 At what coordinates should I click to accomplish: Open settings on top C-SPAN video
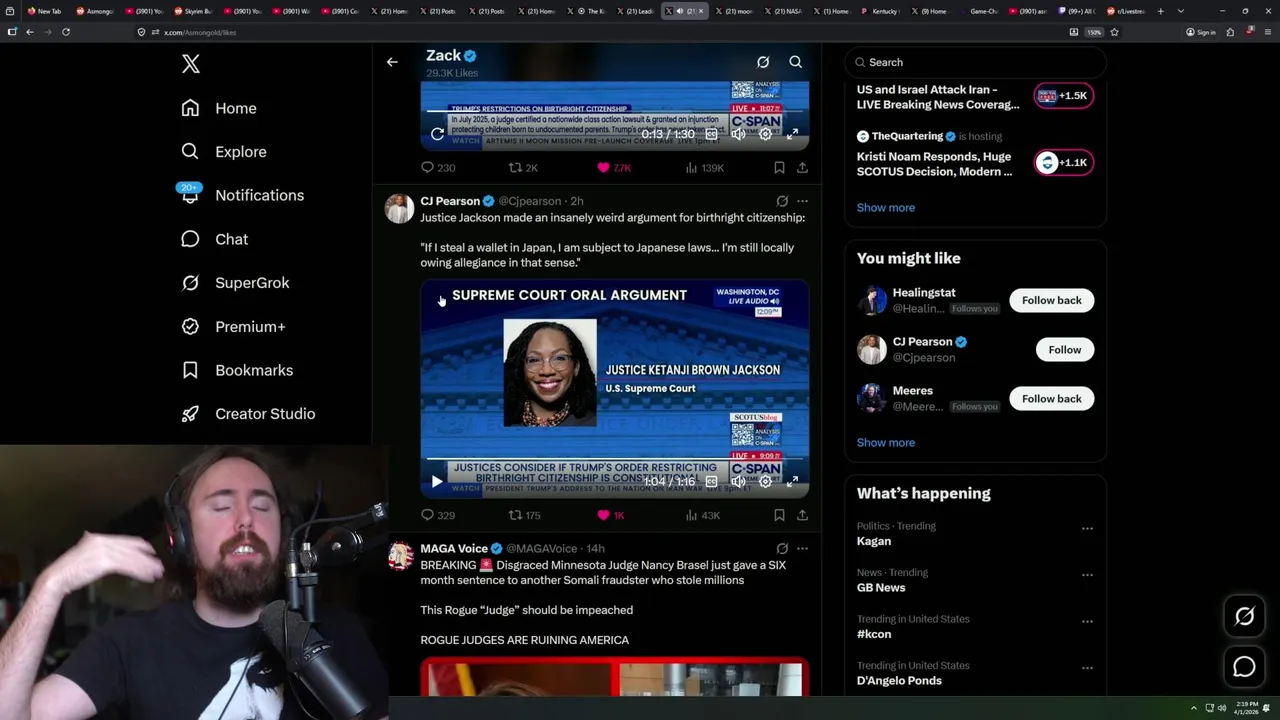coord(765,134)
